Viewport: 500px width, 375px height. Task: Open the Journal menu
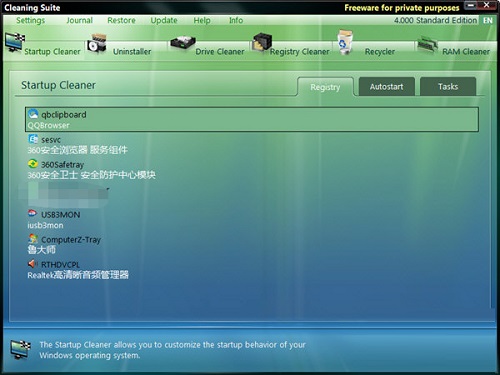[x=79, y=20]
